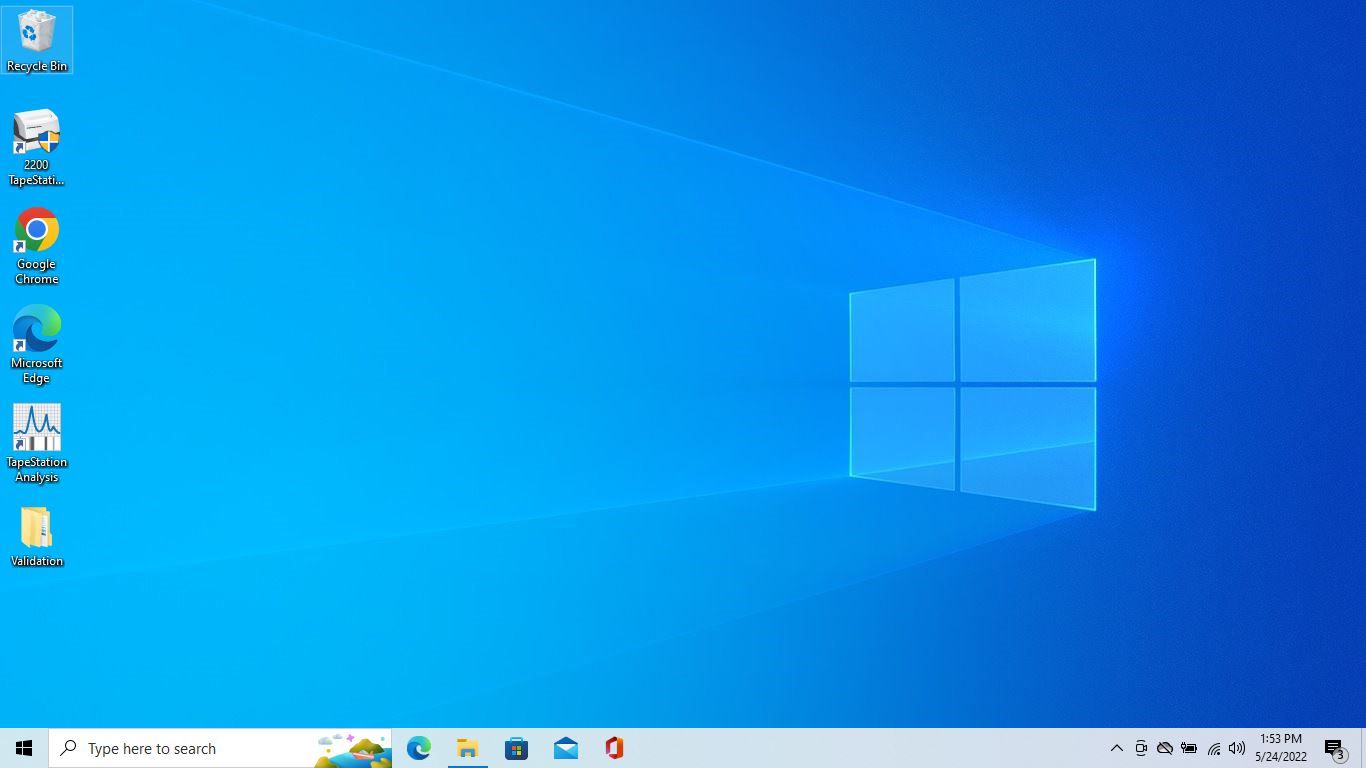Screen dimensions: 1366x768
Task: Click the Type here to search box
Action: pyautogui.click(x=220, y=748)
